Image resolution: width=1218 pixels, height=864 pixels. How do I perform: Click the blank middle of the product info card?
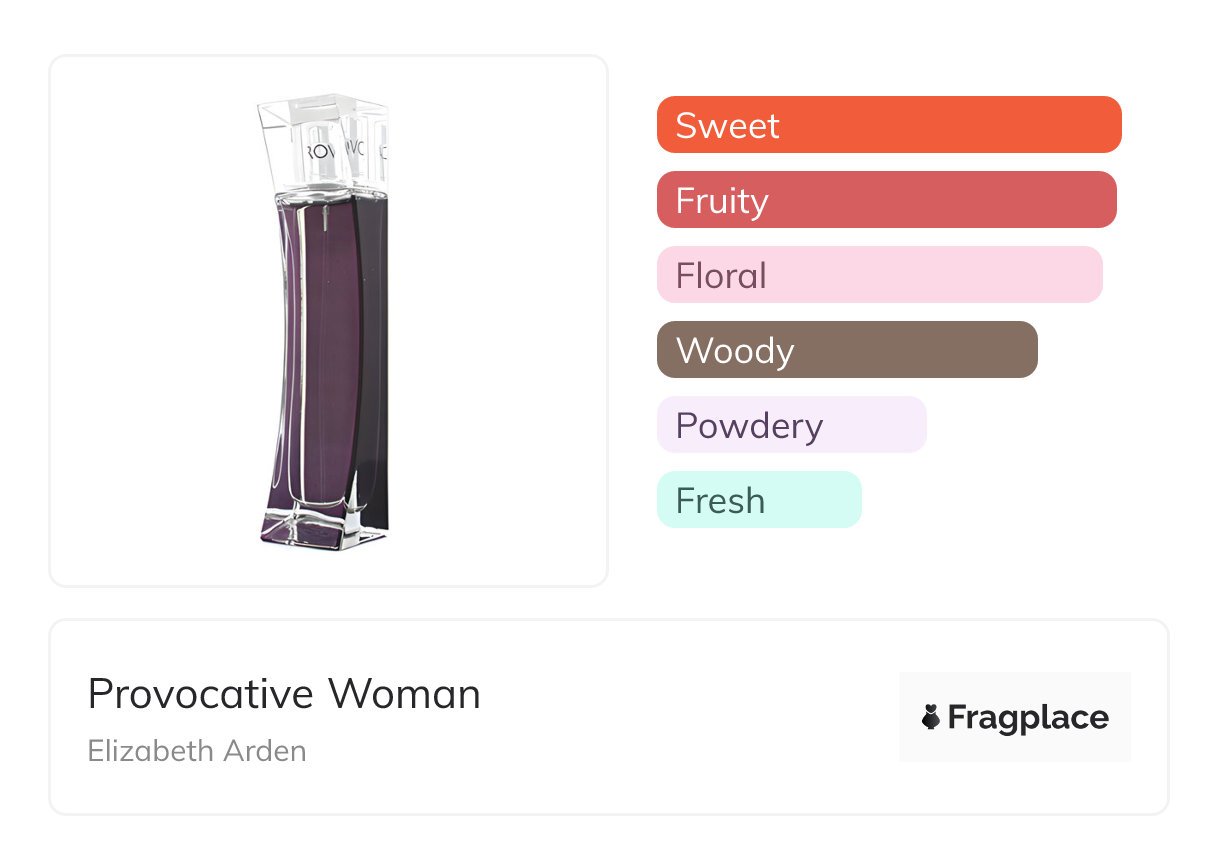tap(680, 717)
